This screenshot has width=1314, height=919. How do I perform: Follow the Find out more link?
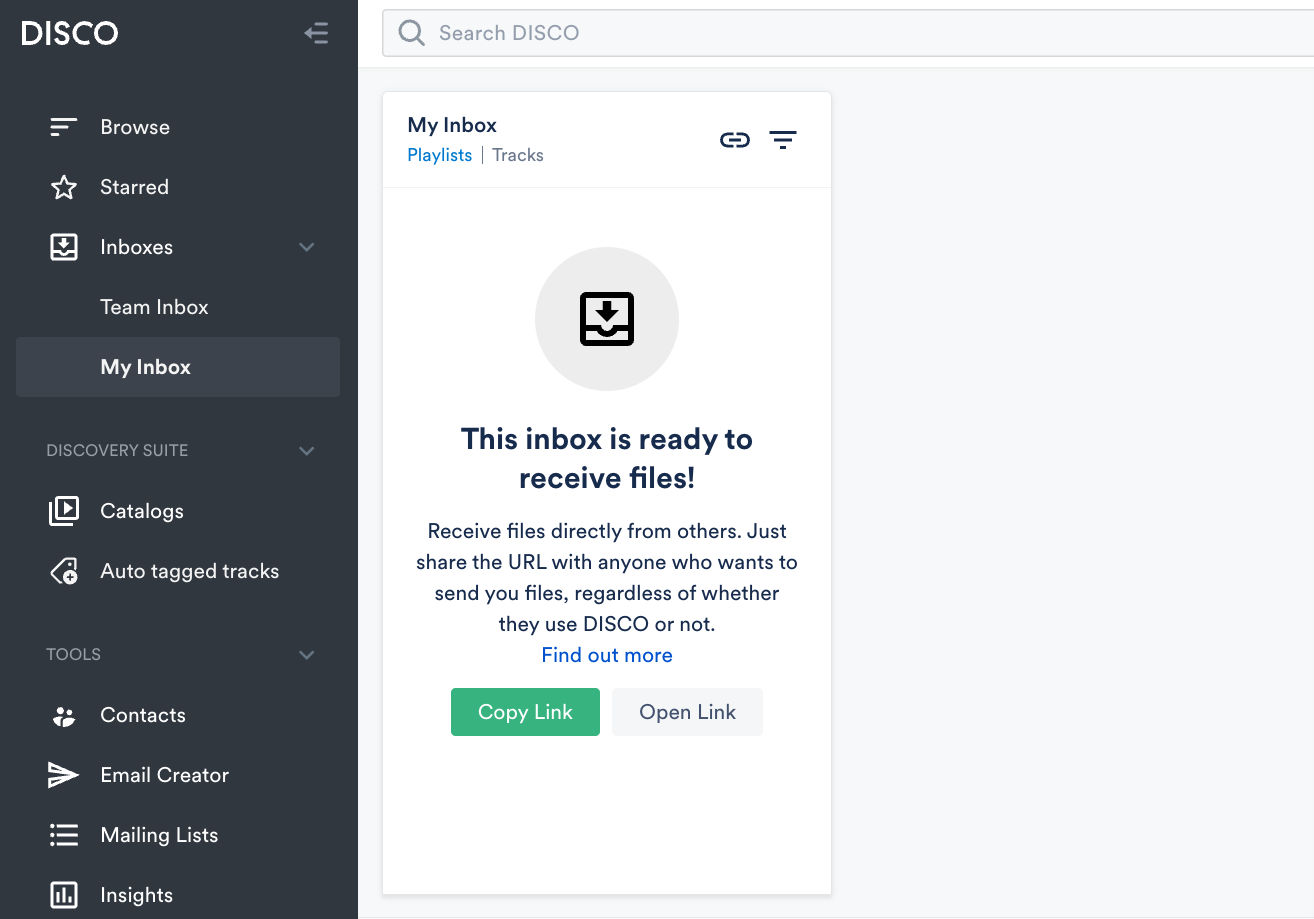[607, 655]
